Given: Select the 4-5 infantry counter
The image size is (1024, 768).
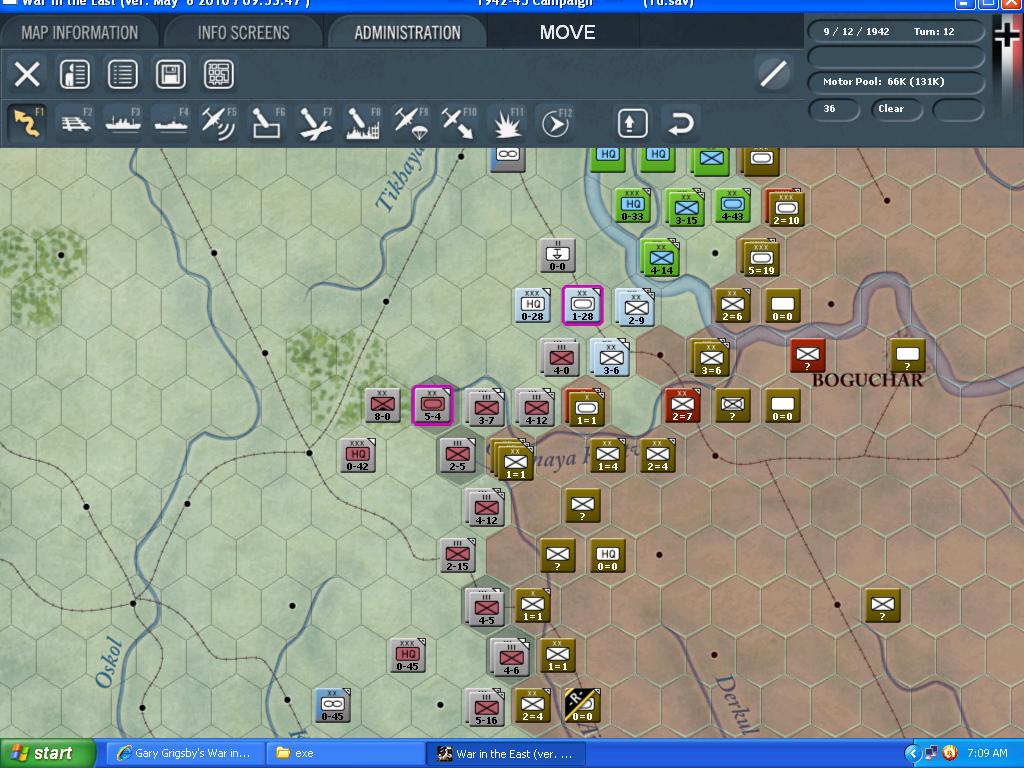Looking at the screenshot, I should (x=485, y=607).
